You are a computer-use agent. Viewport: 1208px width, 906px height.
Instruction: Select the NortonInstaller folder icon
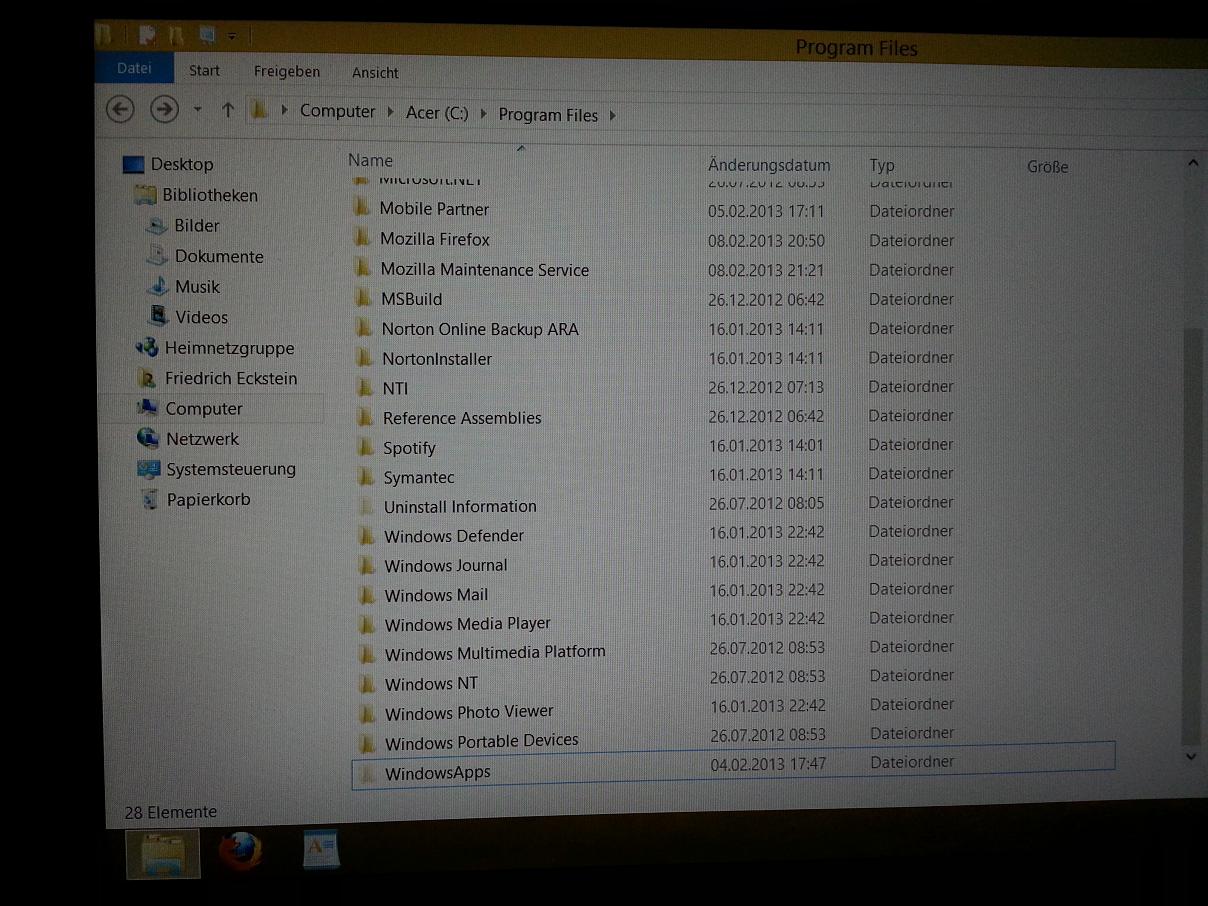click(366, 358)
